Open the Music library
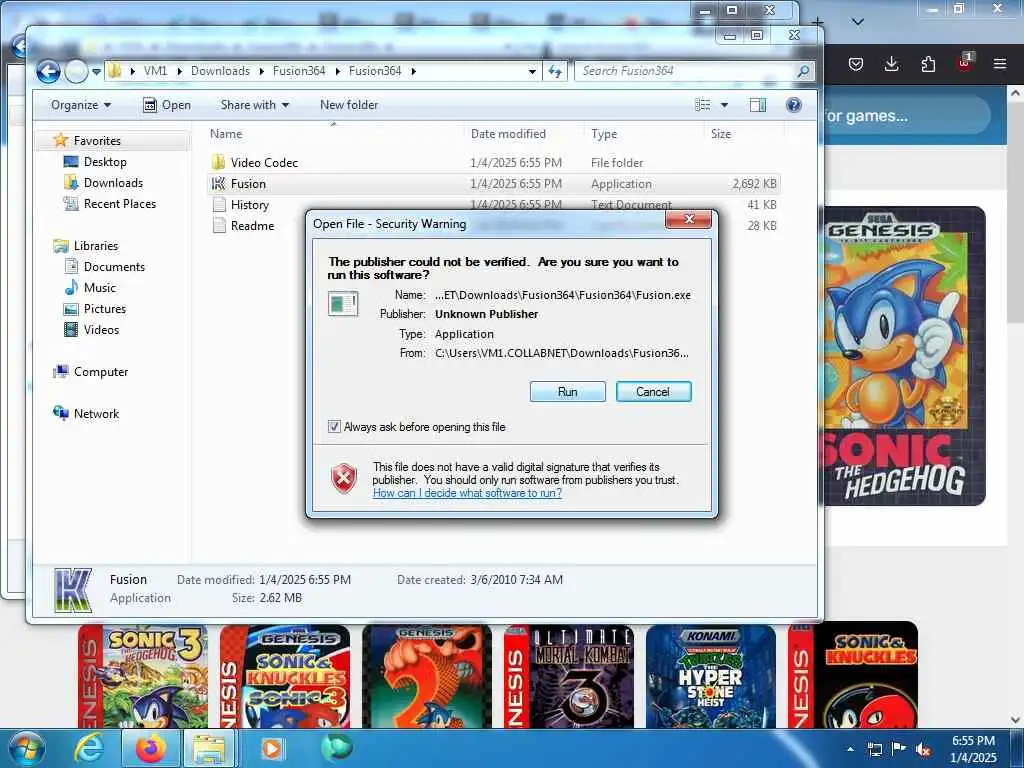This screenshot has height=768, width=1024. click(x=99, y=287)
